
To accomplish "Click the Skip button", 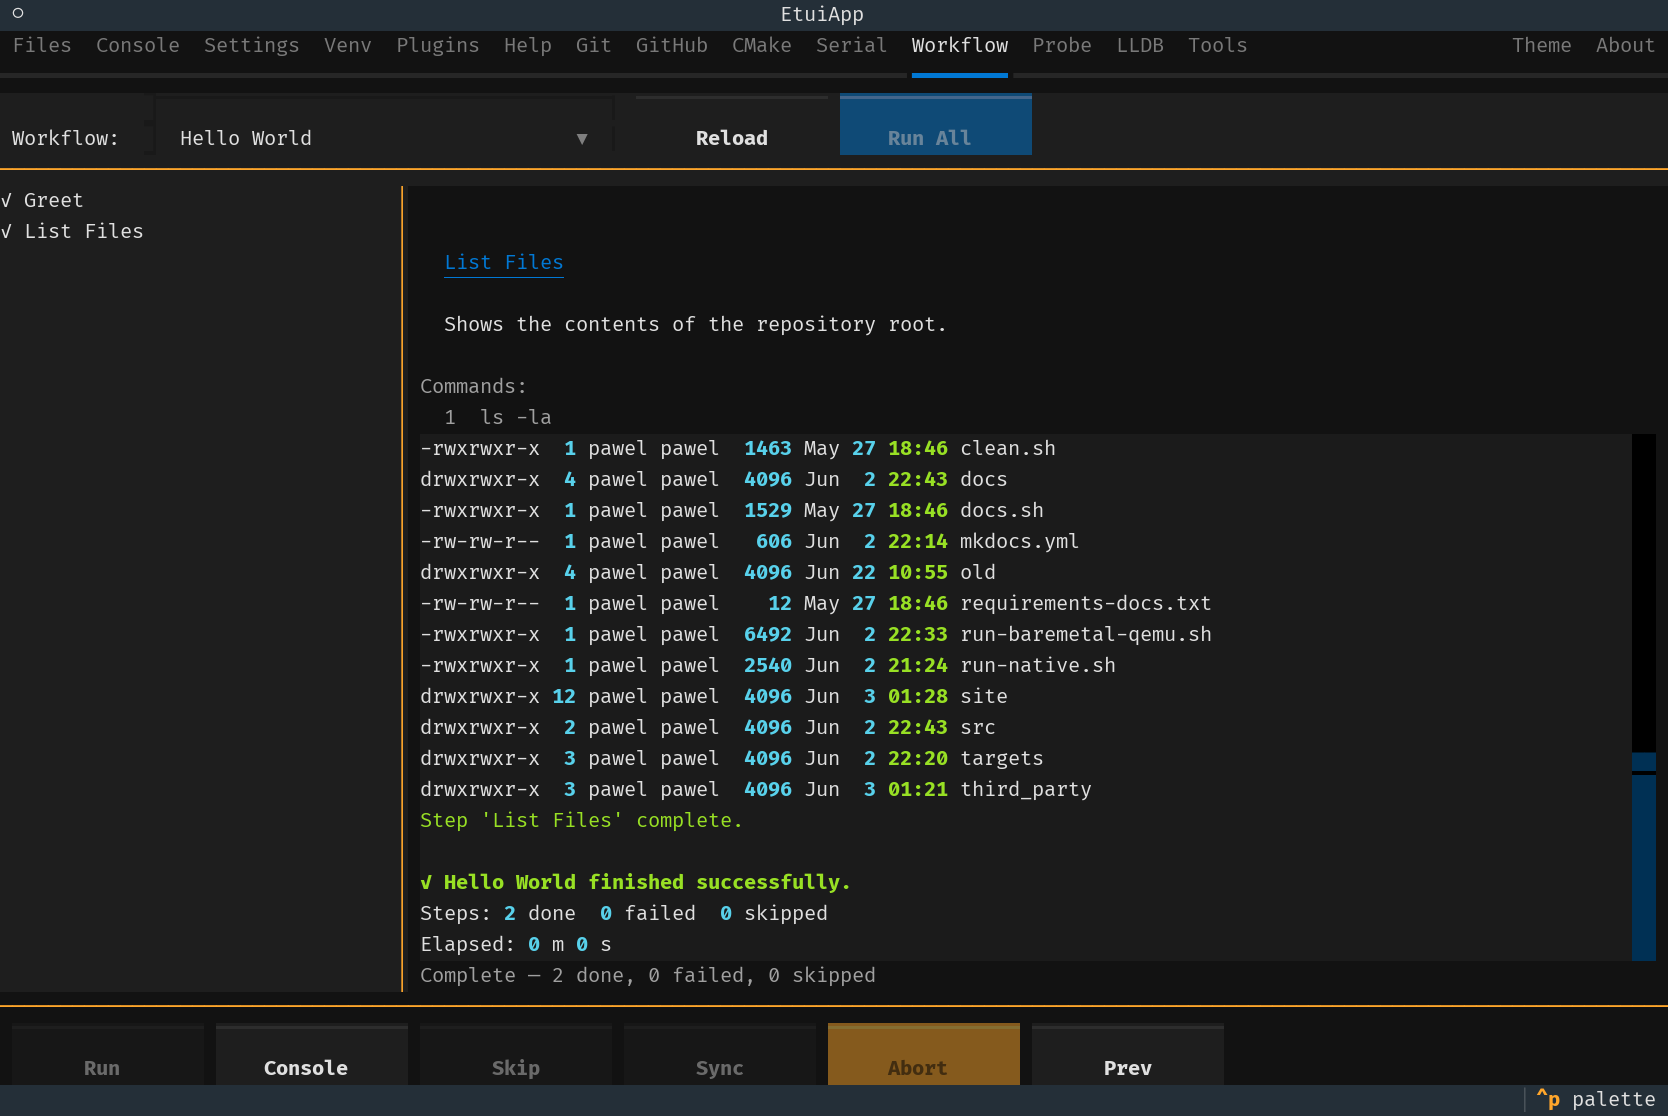I will click(x=516, y=1055).
